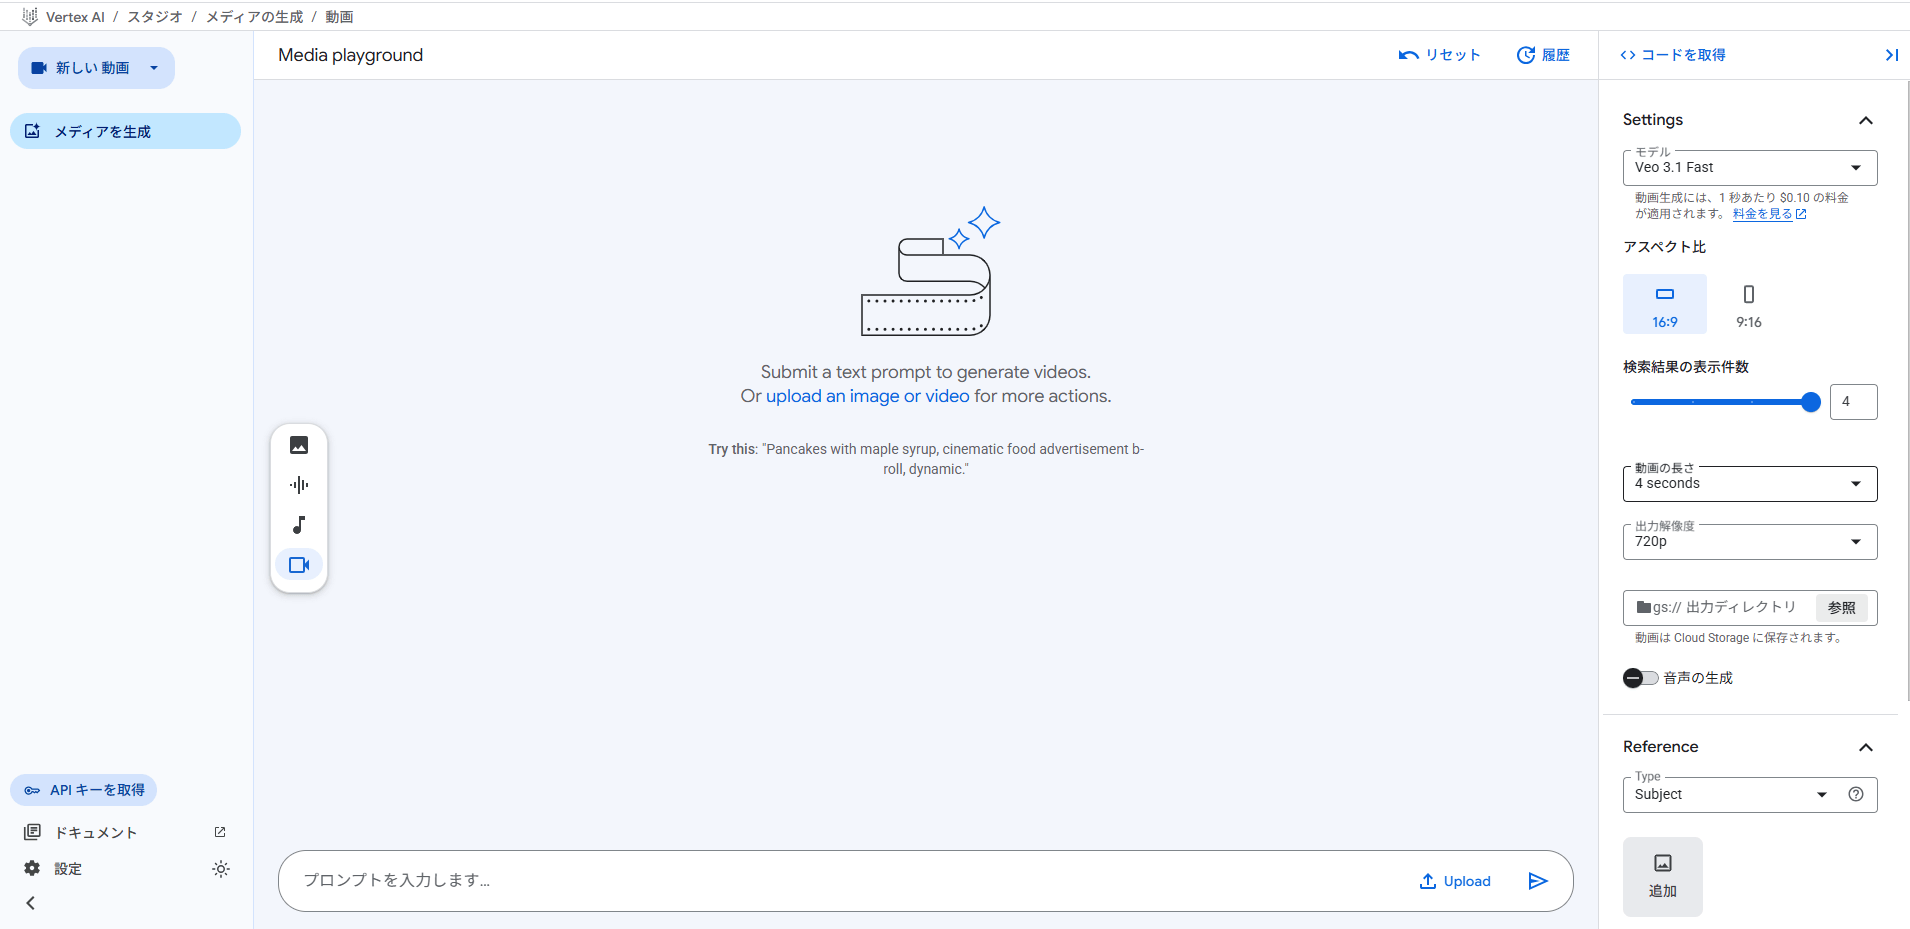The image size is (1910, 929).
Task: Select the music note generation icon
Action: pyautogui.click(x=299, y=525)
